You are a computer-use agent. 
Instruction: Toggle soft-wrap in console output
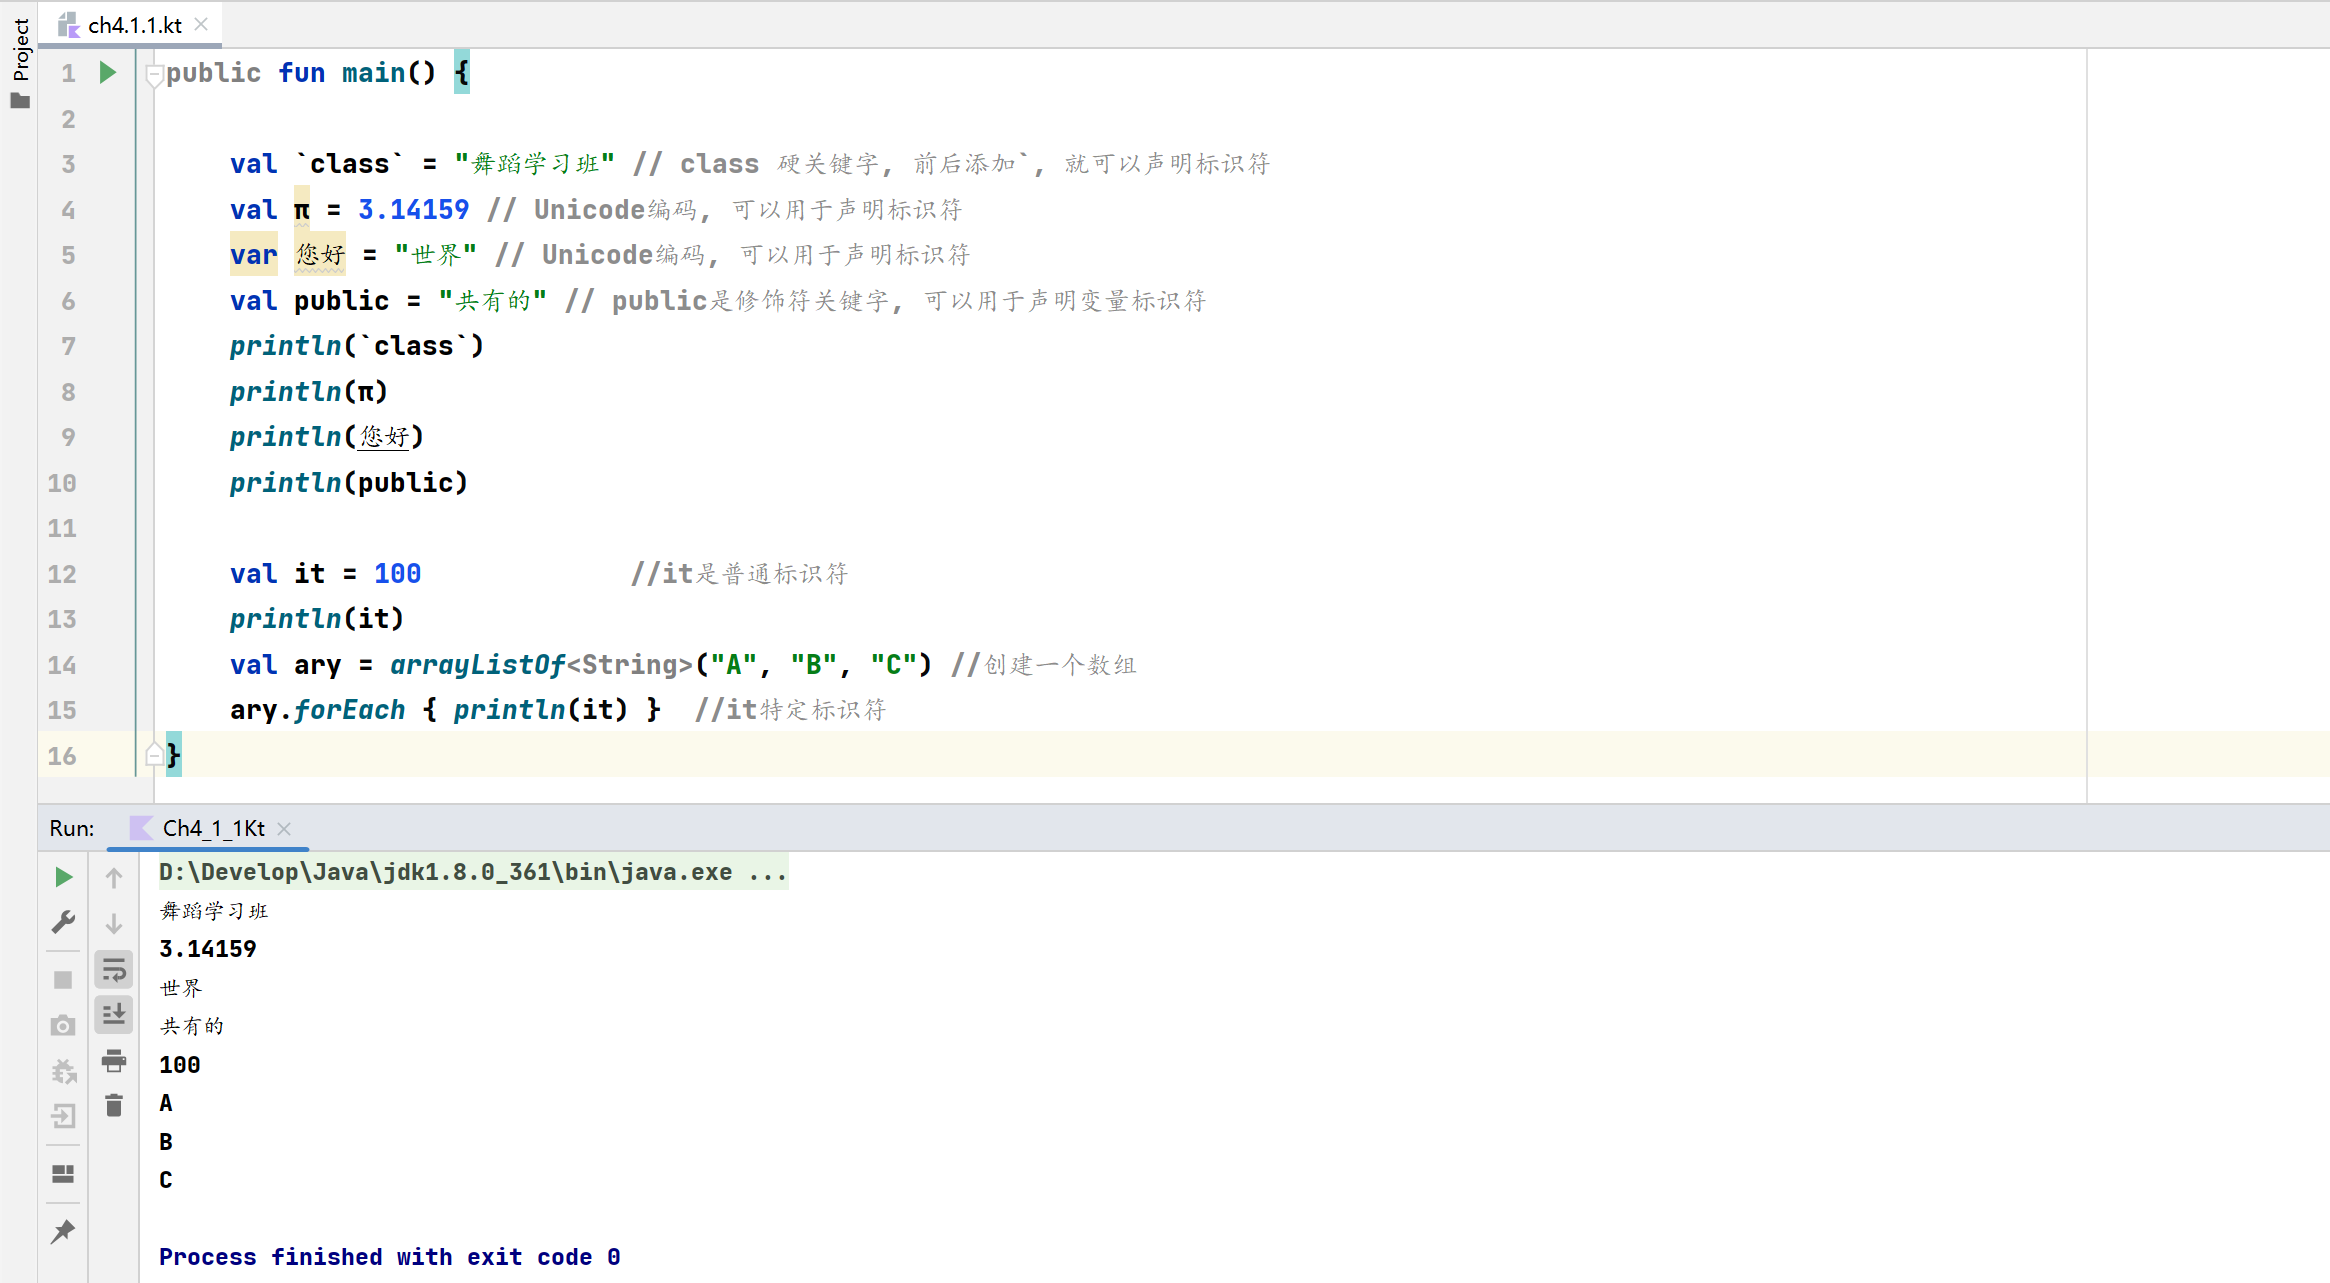tap(114, 969)
